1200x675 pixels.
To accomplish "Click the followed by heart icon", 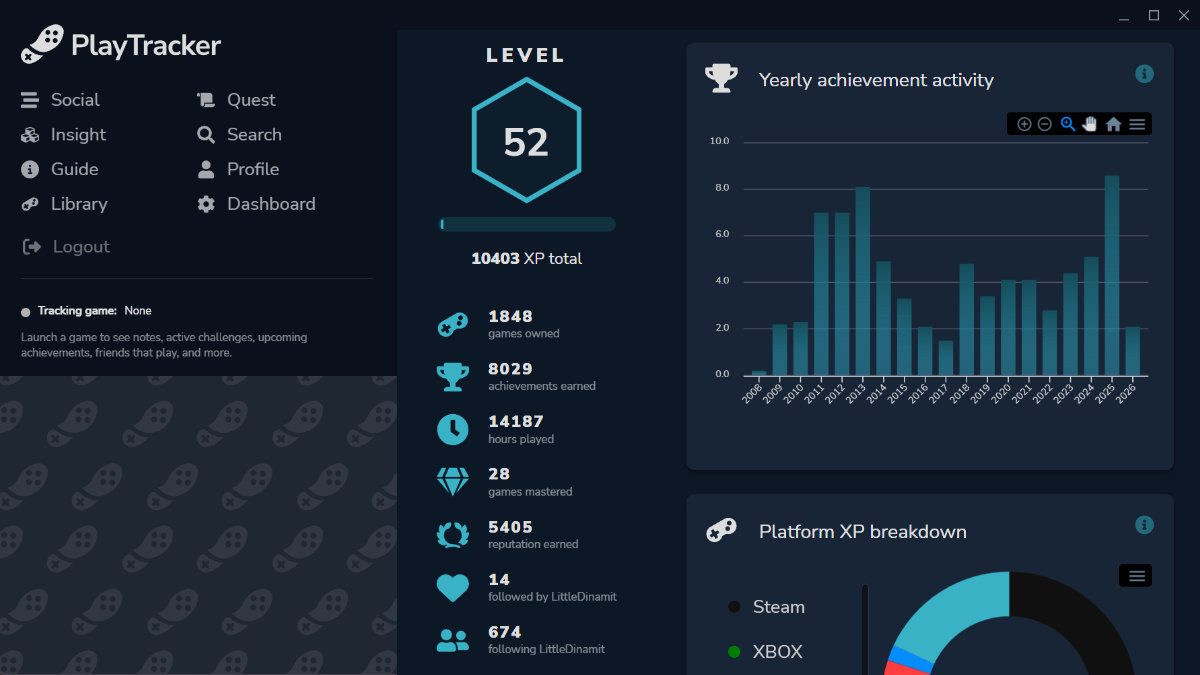I will (453, 588).
